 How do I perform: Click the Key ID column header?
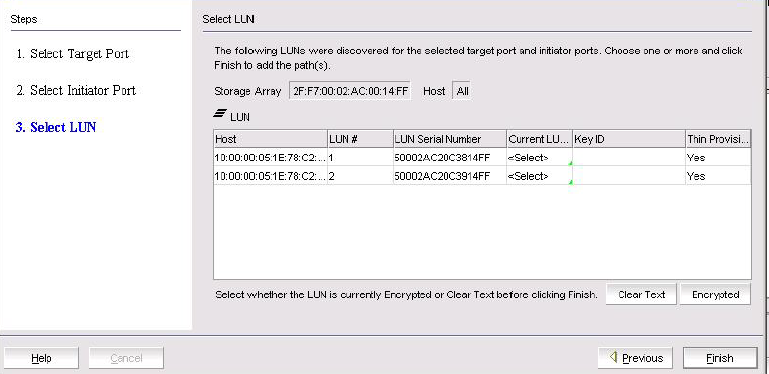tap(629, 139)
